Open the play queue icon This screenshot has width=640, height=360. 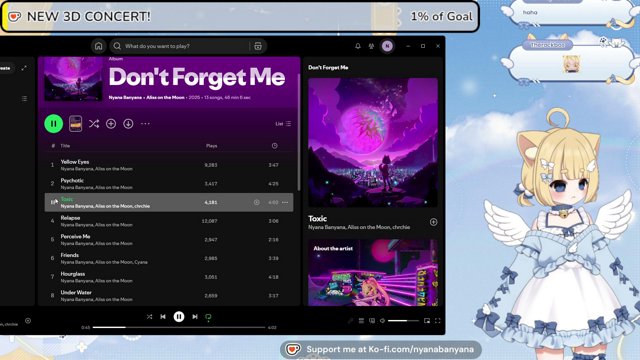[361, 321]
